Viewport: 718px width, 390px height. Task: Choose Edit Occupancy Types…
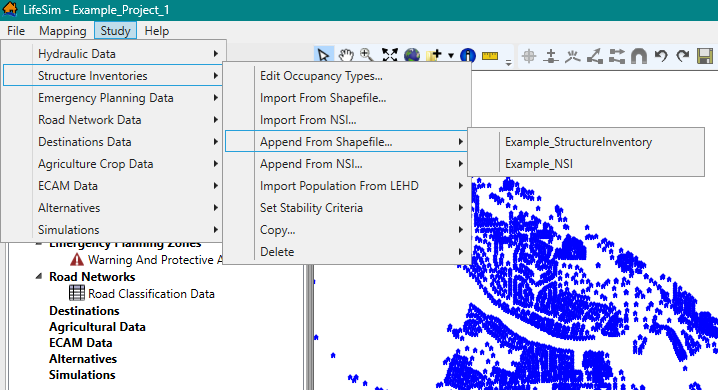[x=347, y=76]
